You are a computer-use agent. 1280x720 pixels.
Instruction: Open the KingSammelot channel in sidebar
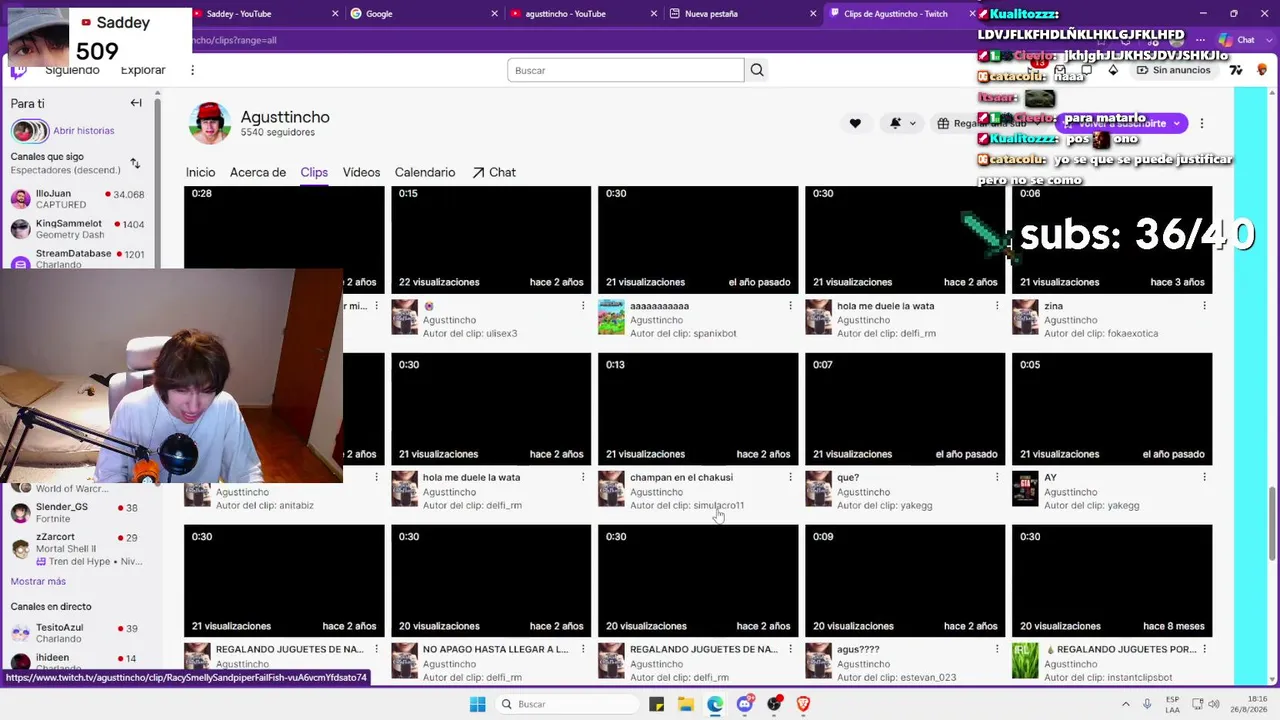pyautogui.click(x=80, y=229)
